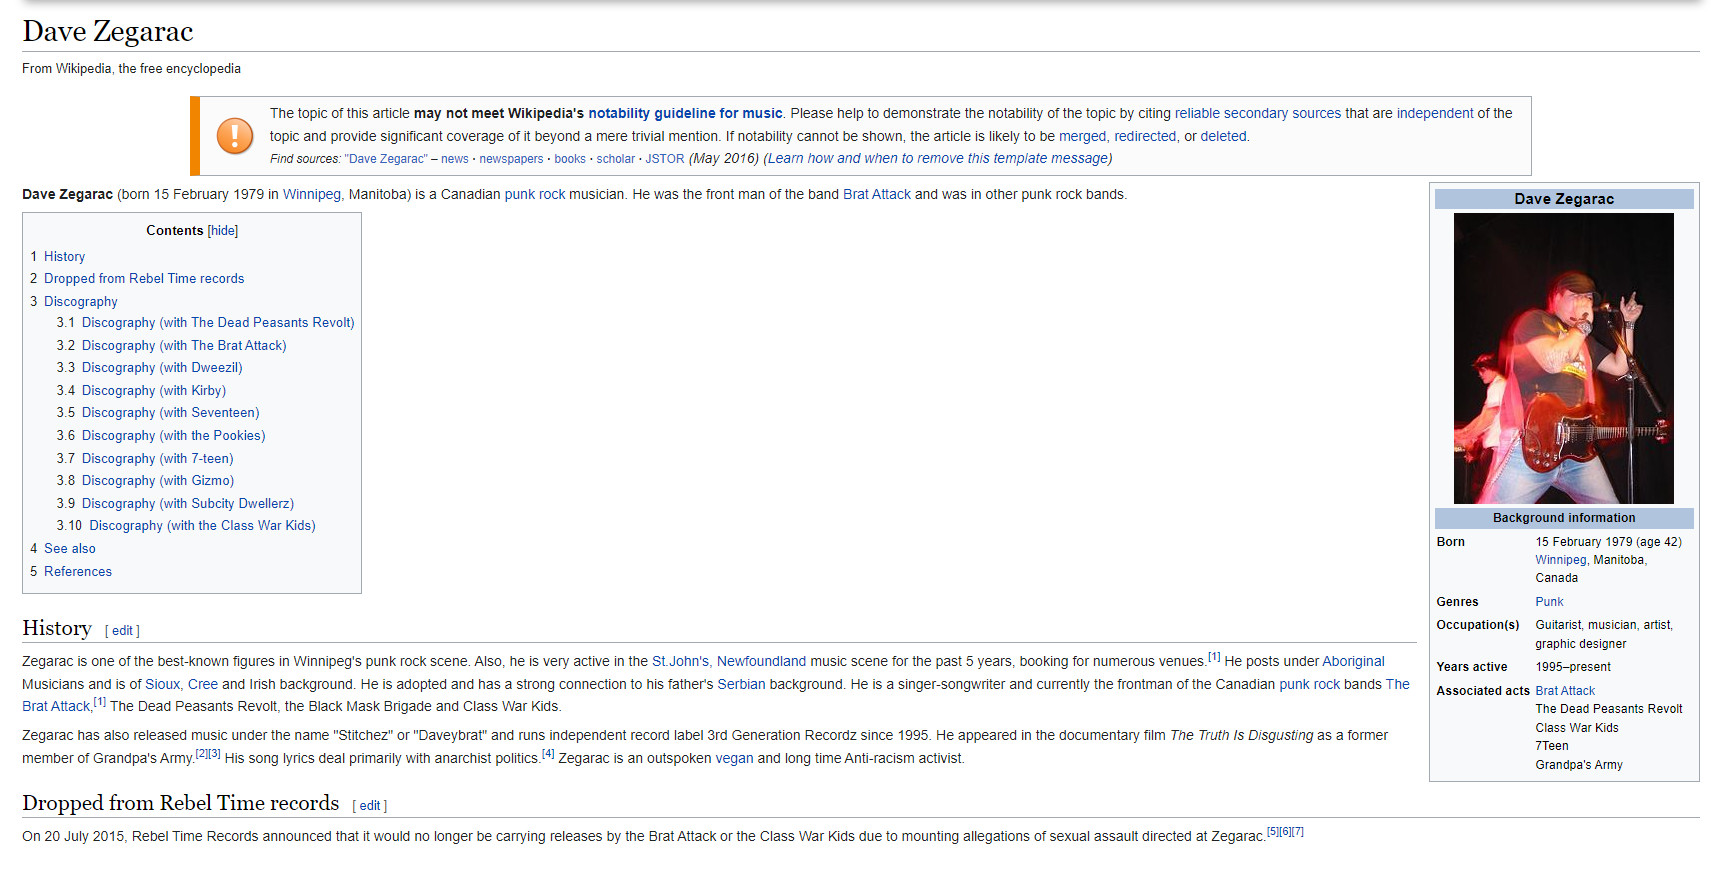Jump to Dropped from Rebel Time records section
Viewport: 1711px width, 869px height.
click(144, 279)
